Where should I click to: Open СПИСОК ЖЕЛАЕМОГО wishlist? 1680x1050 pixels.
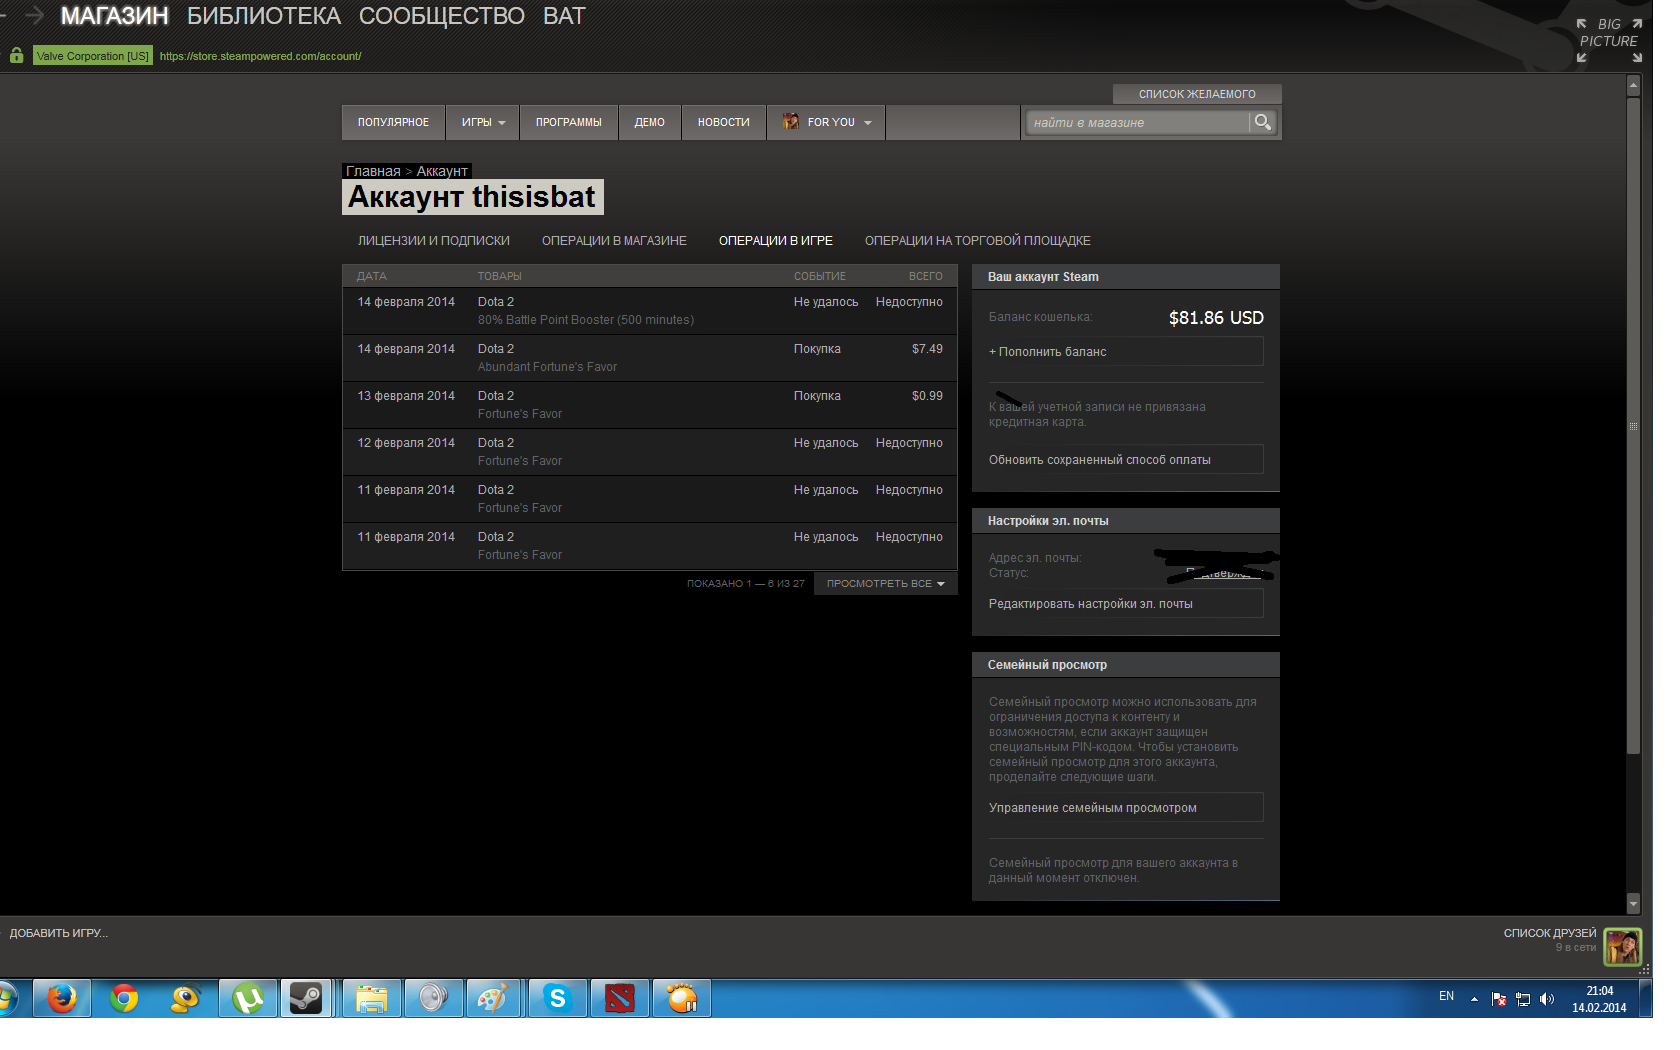(x=1197, y=94)
